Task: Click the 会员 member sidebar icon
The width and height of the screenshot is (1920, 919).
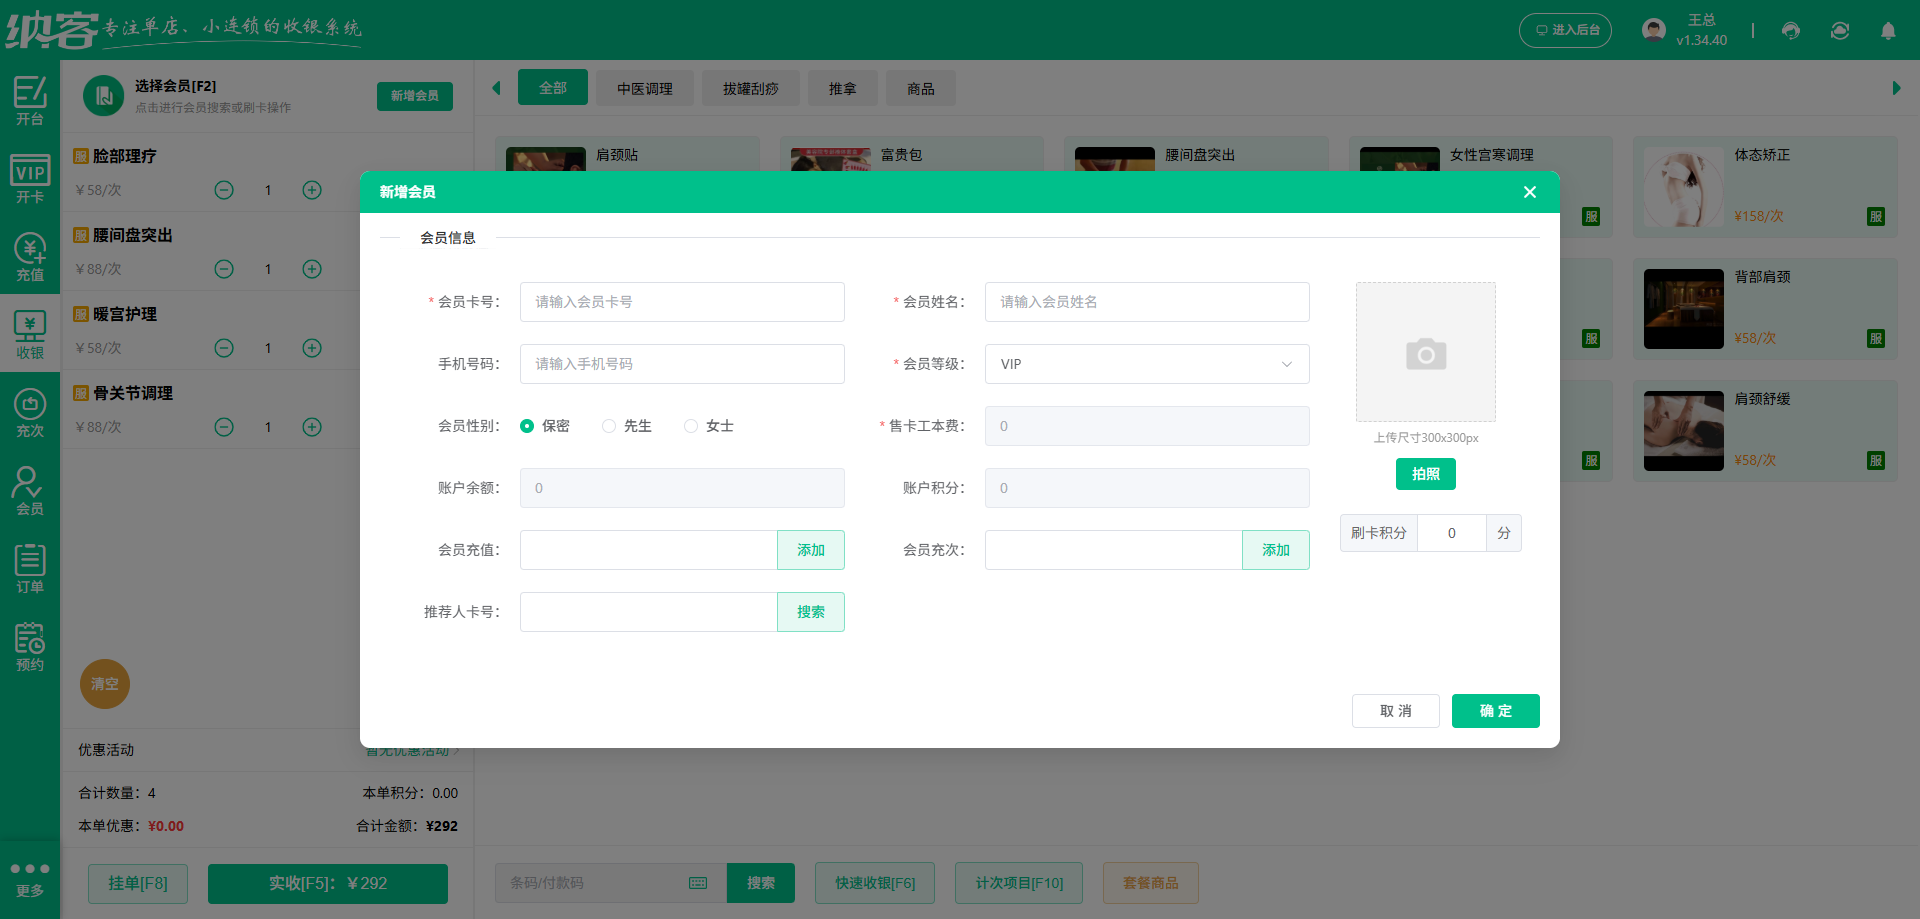Action: [30, 489]
